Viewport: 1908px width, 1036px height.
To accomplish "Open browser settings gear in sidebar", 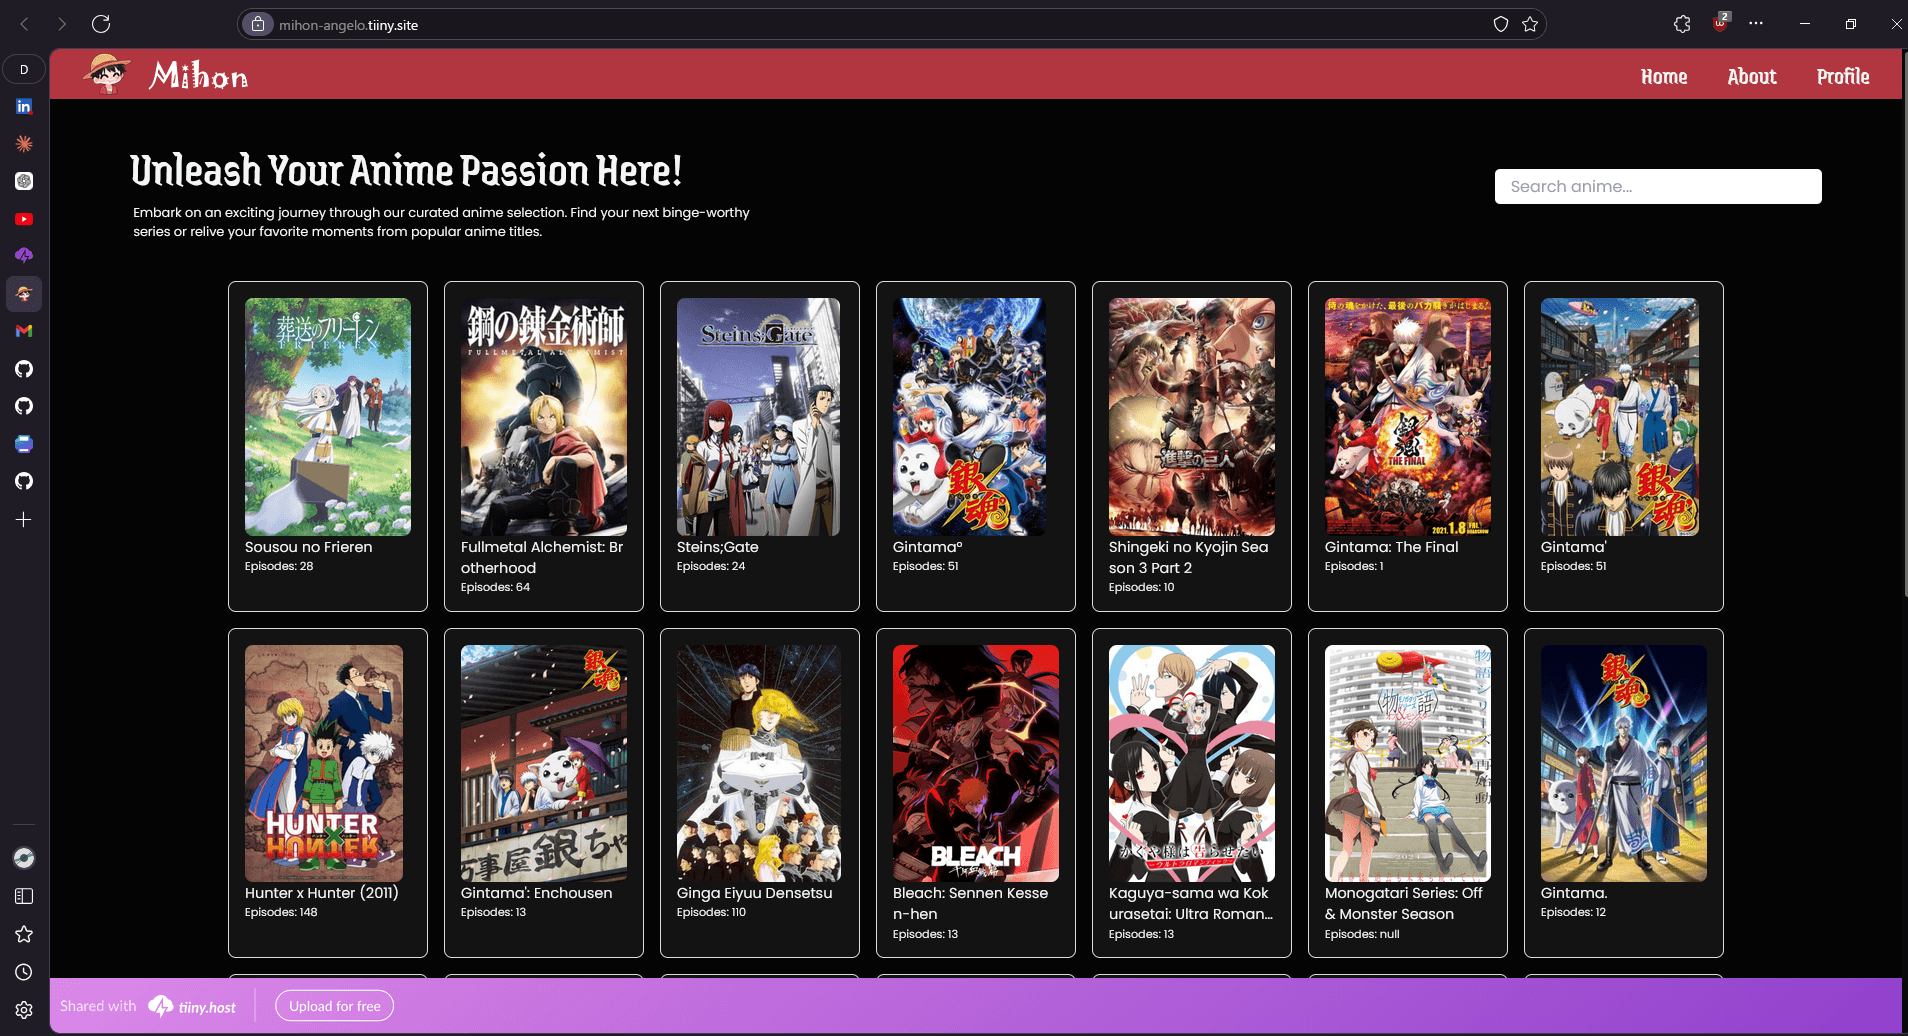I will tap(24, 1010).
